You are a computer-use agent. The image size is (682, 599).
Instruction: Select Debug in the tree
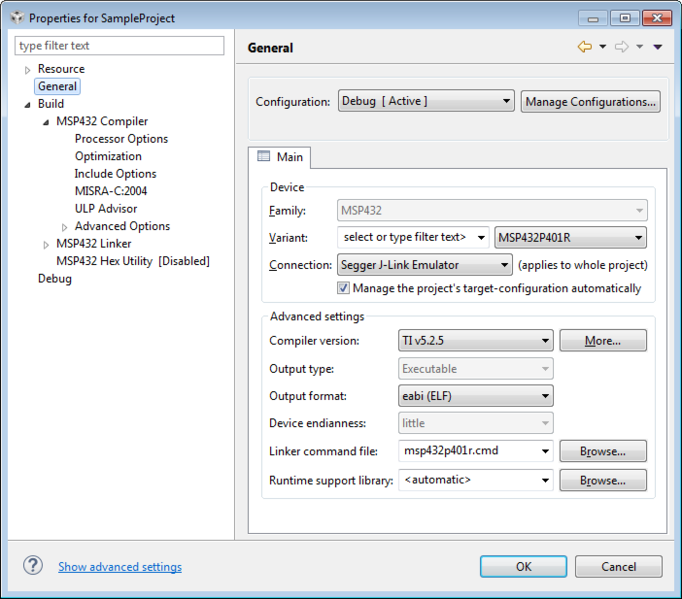(x=55, y=279)
